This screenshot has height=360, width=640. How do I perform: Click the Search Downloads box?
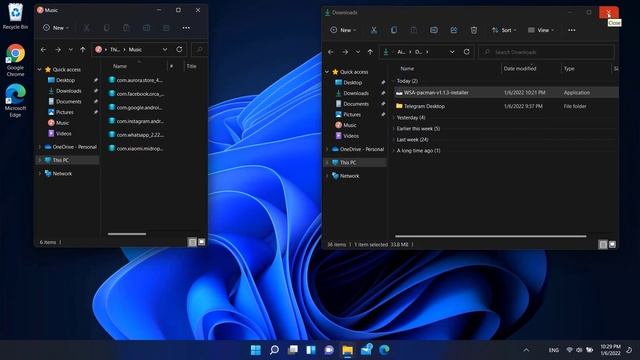[547, 52]
